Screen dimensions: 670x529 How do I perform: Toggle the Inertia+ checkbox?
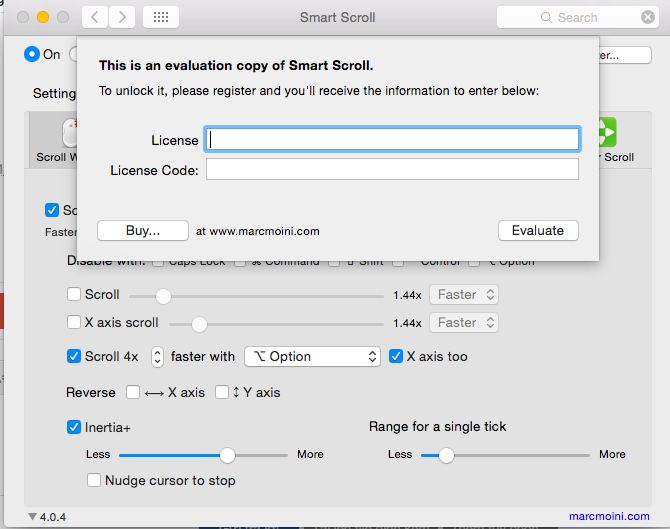click(x=74, y=427)
